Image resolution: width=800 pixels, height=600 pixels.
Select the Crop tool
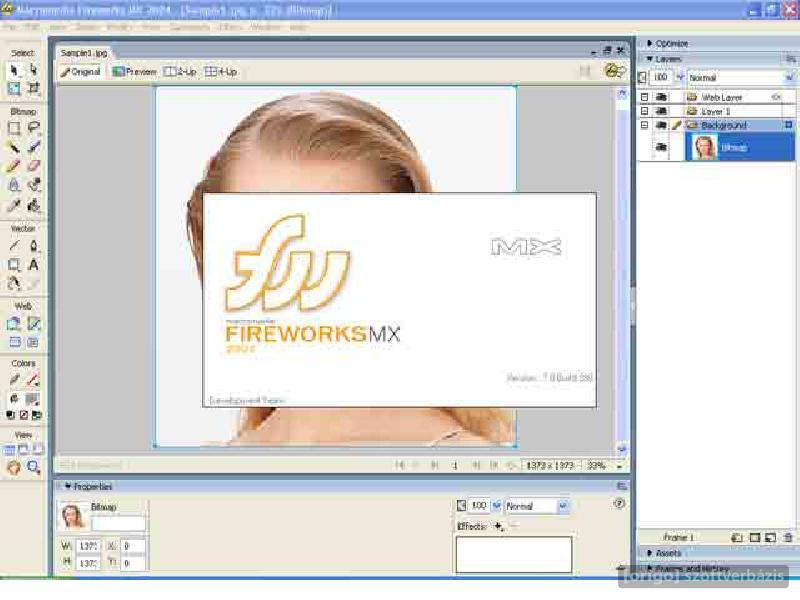pyautogui.click(x=33, y=88)
